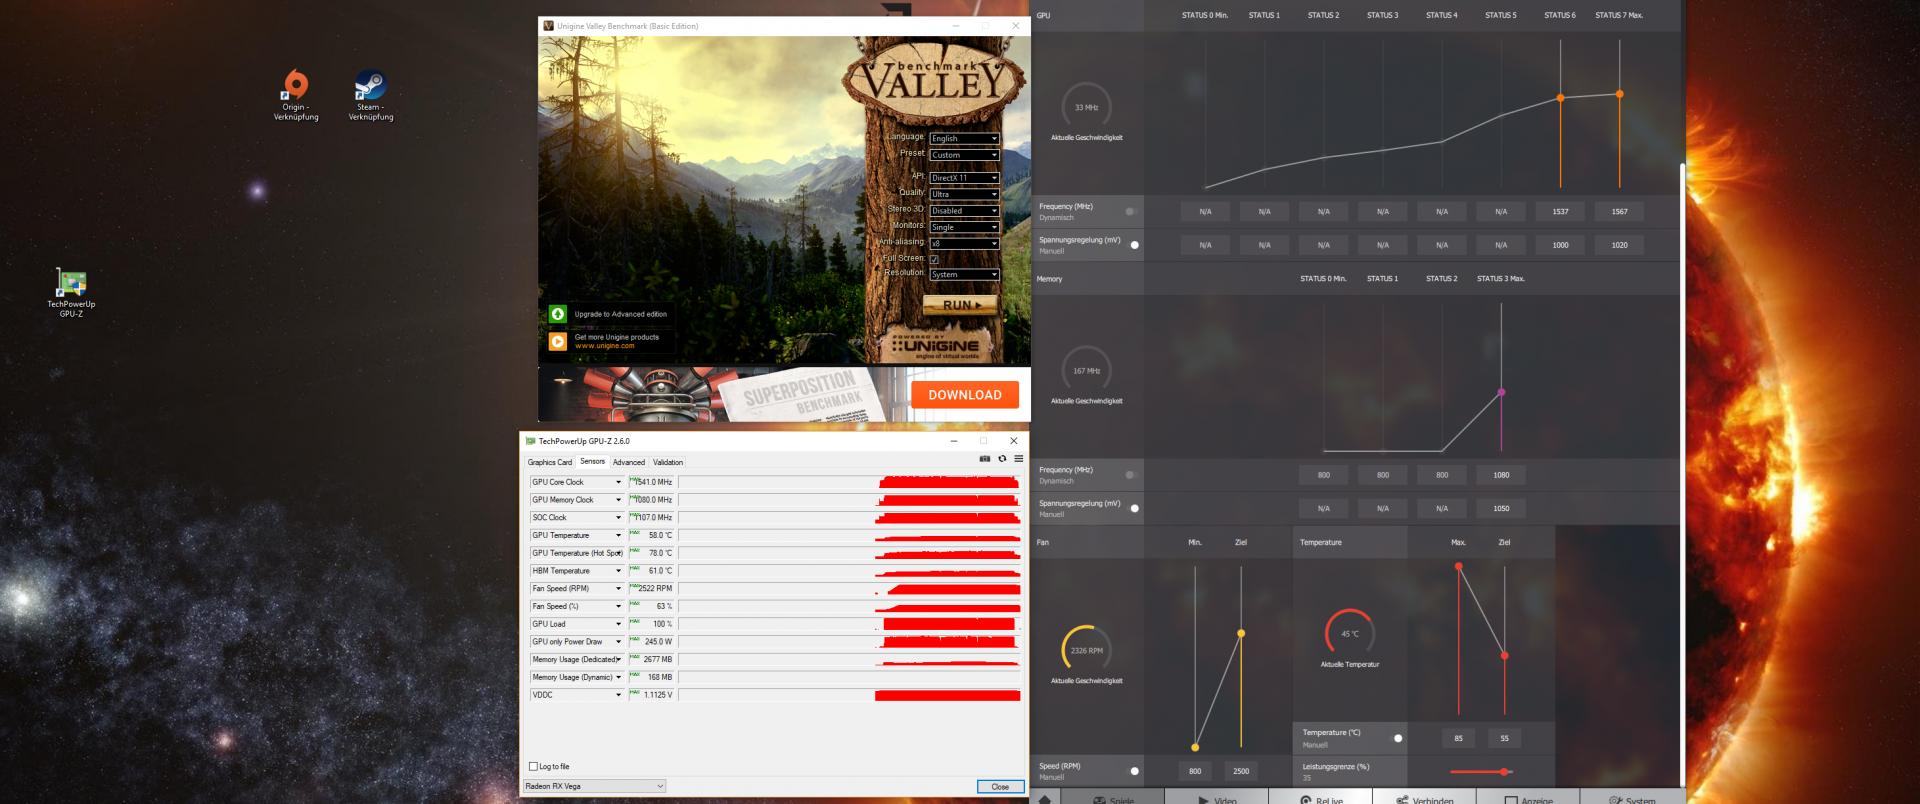The height and width of the screenshot is (804, 1920).
Task: Click the Close button in GPU-Z
Action: click(1000, 787)
